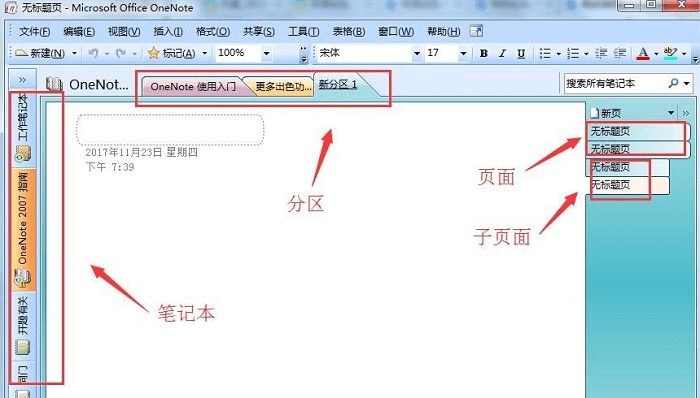Open the 表格(B) menu

pos(349,32)
